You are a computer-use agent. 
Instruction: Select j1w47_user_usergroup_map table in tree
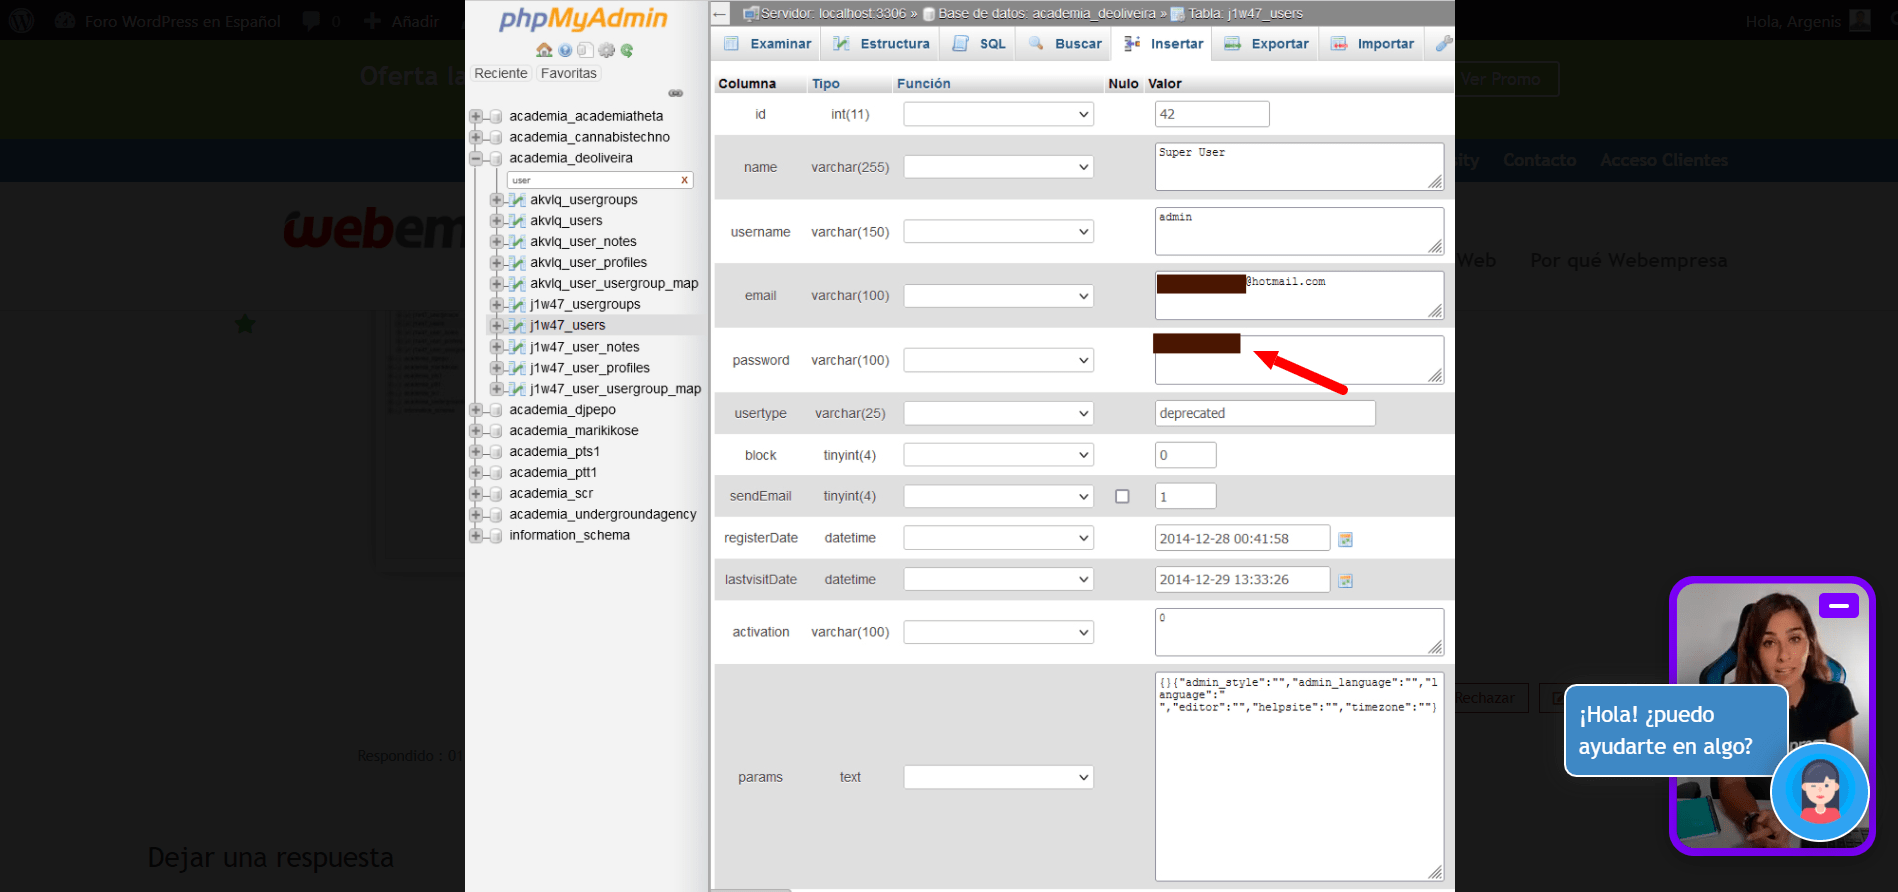(x=616, y=389)
